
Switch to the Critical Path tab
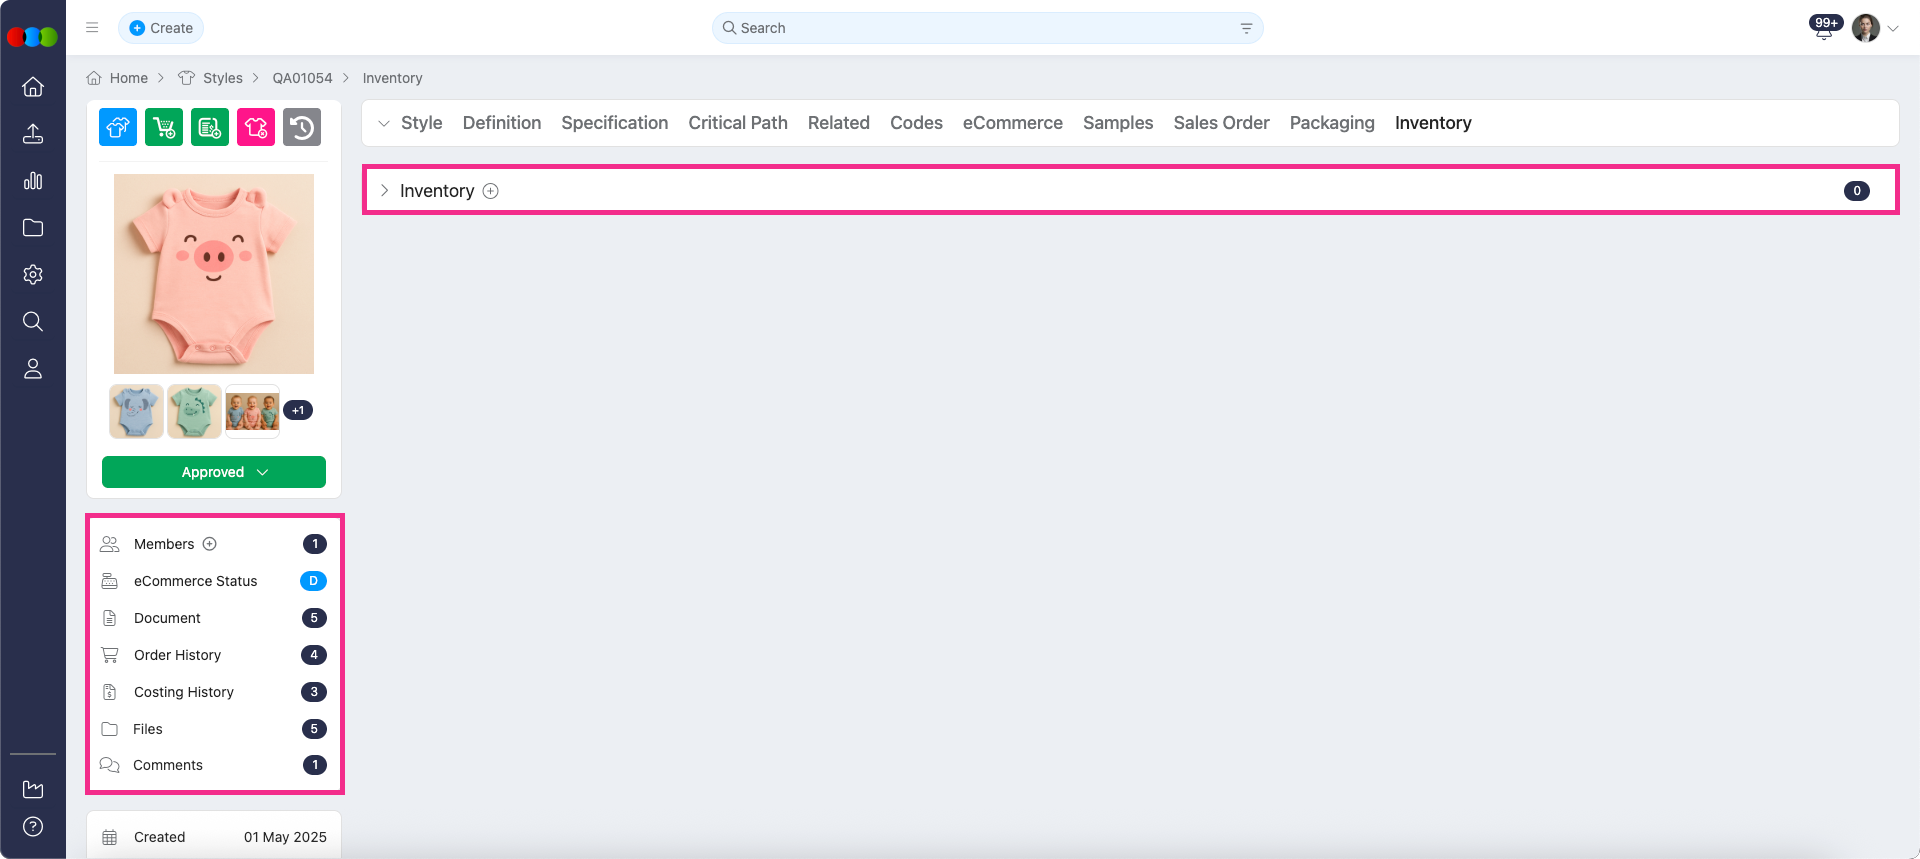tap(738, 123)
